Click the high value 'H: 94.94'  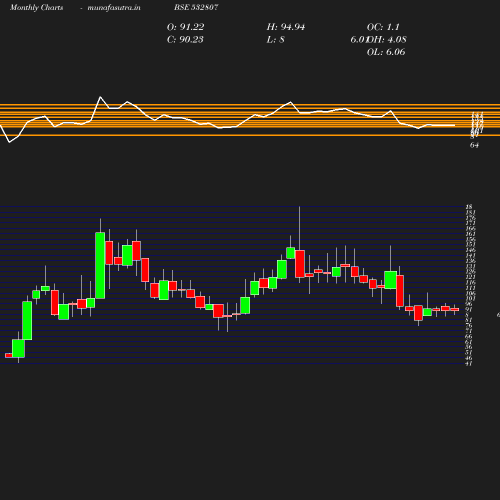[x=286, y=27]
